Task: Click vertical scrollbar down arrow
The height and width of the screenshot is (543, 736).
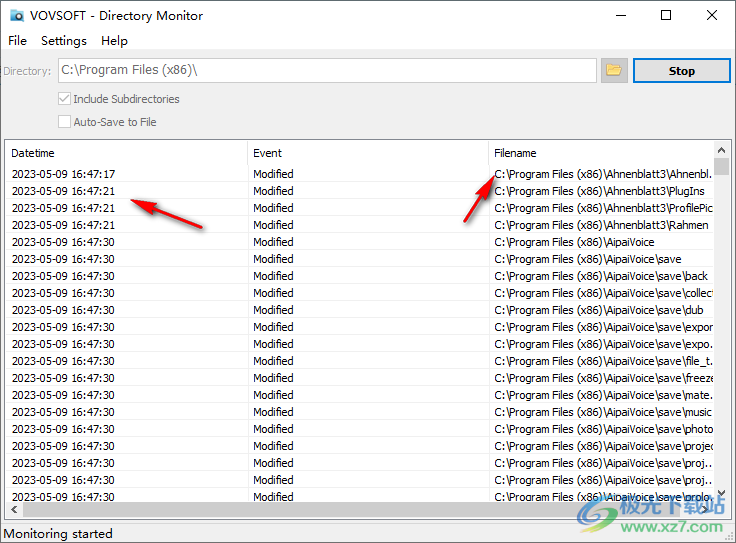Action: 721,493
